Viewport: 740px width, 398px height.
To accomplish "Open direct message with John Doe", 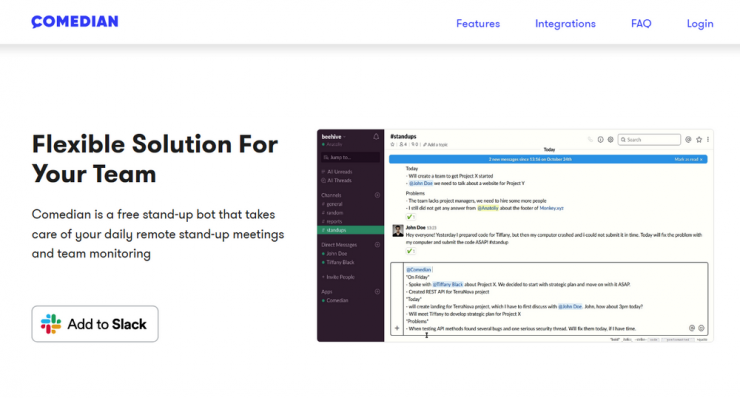I will click(x=334, y=254).
